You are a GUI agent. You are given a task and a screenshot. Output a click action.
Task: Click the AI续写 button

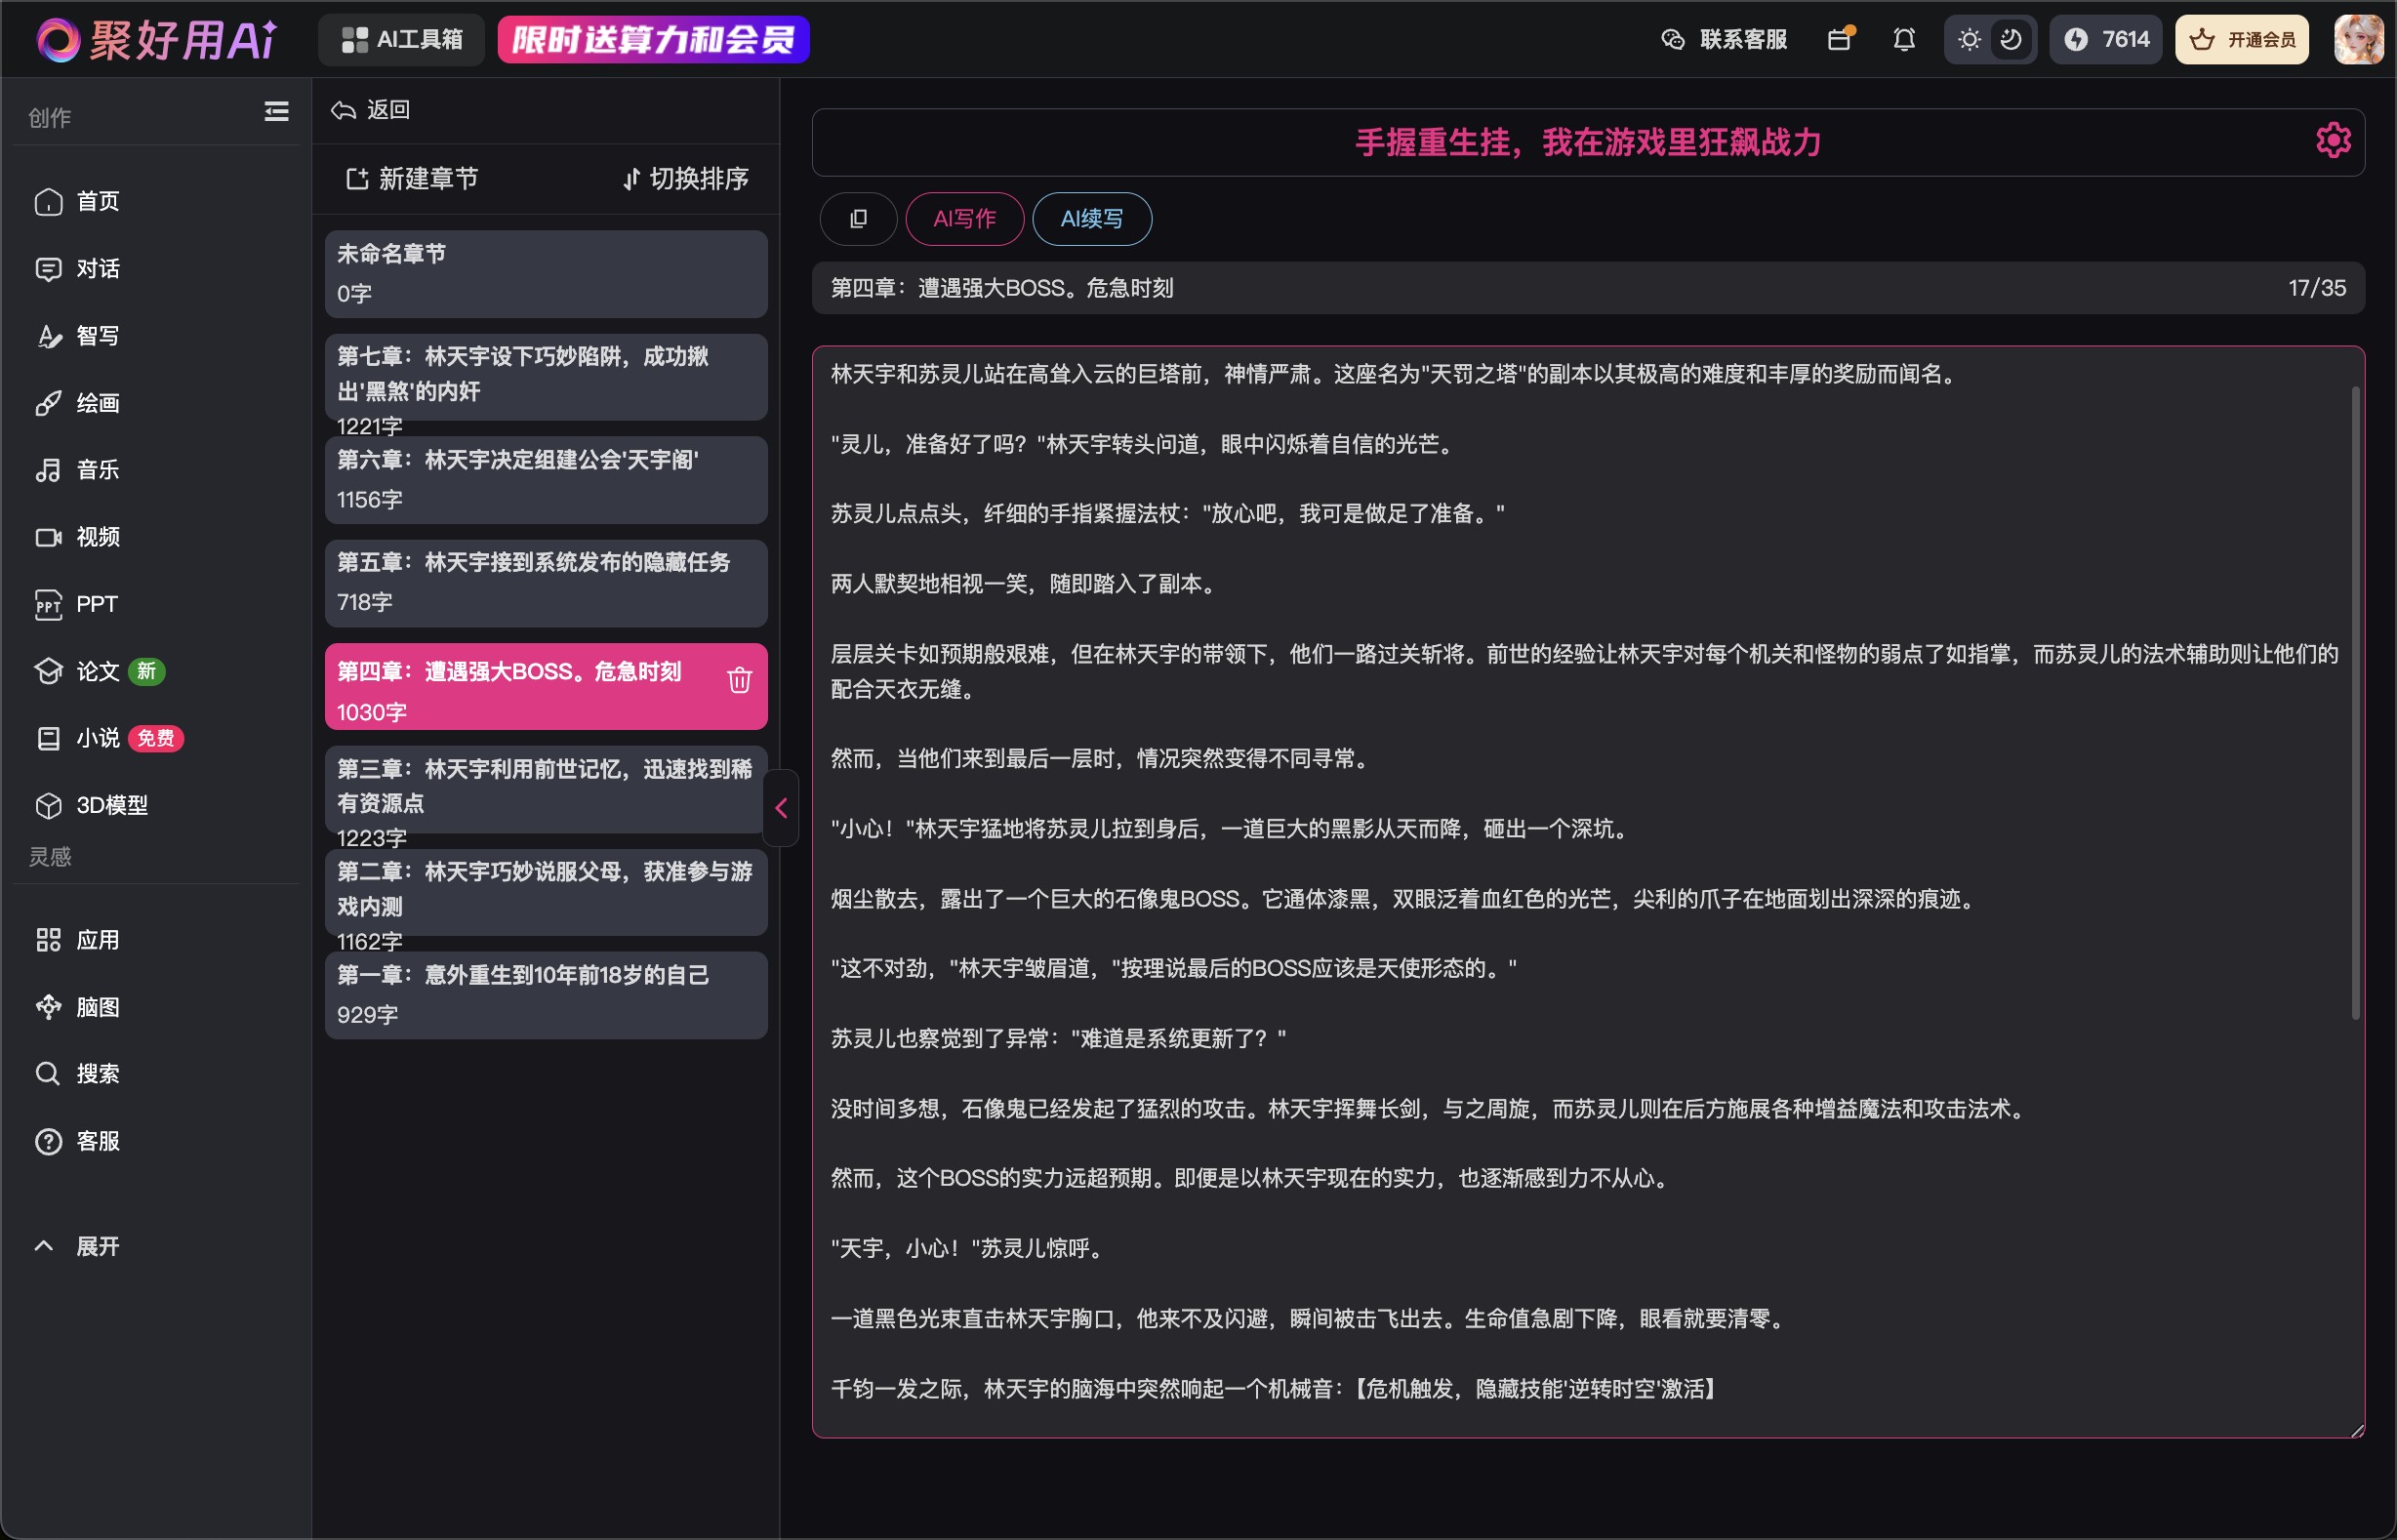click(1091, 219)
